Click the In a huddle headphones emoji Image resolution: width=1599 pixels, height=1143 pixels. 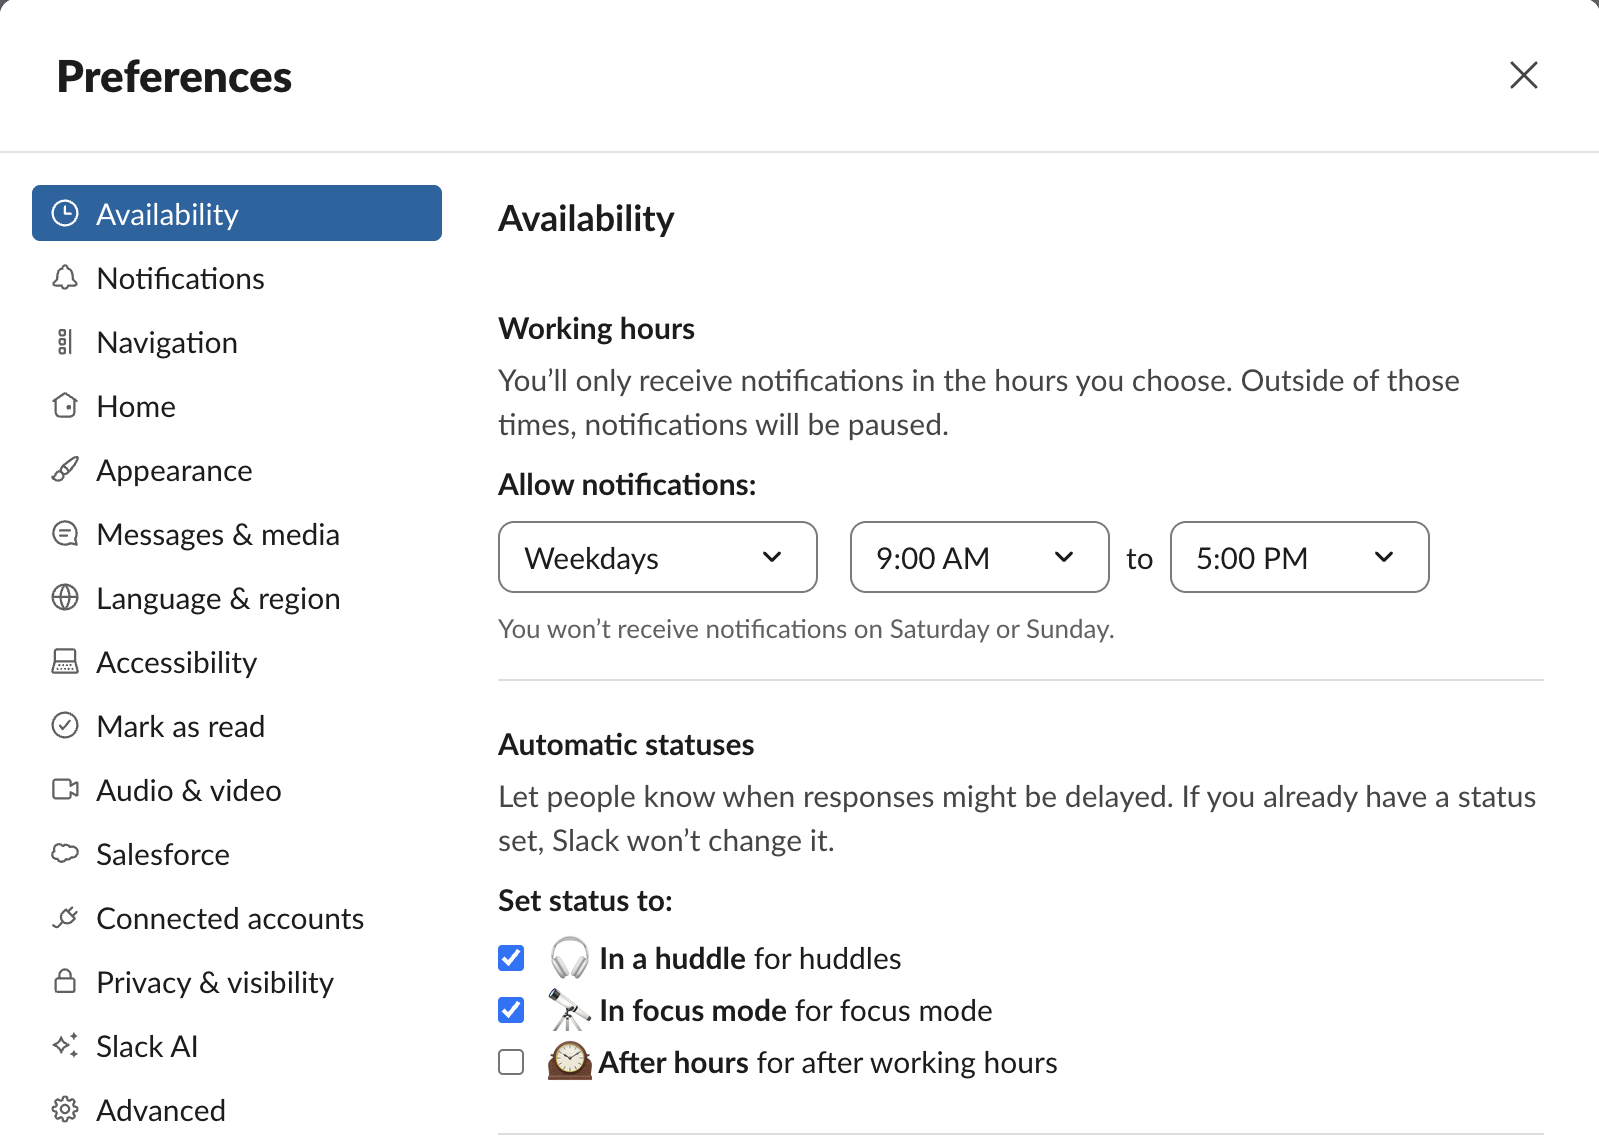click(570, 958)
